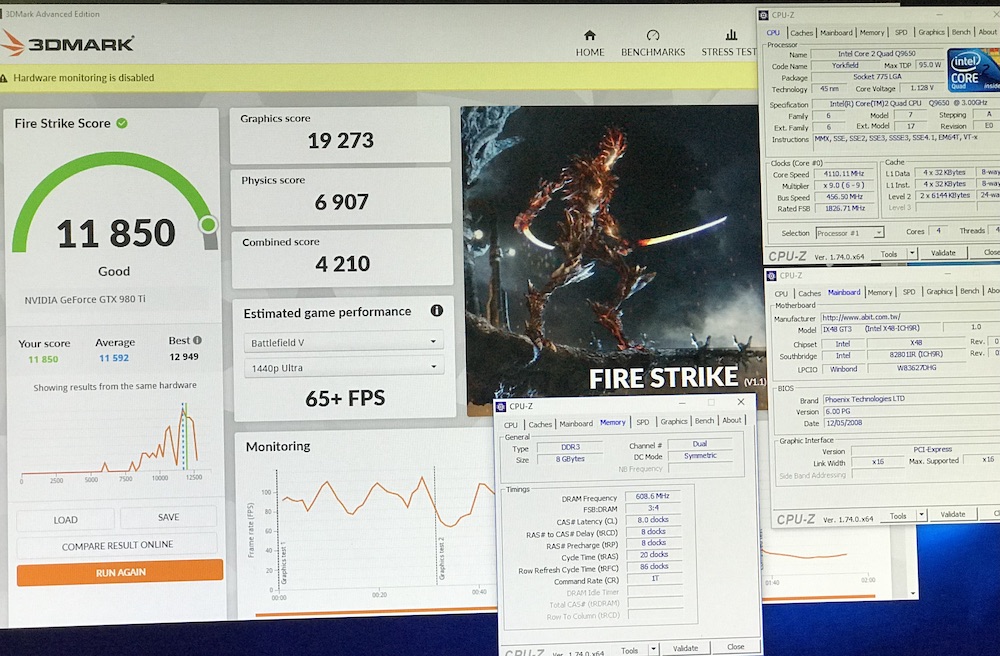Open the Battlefield V game dropdown
This screenshot has height=656, width=1000.
(344, 342)
